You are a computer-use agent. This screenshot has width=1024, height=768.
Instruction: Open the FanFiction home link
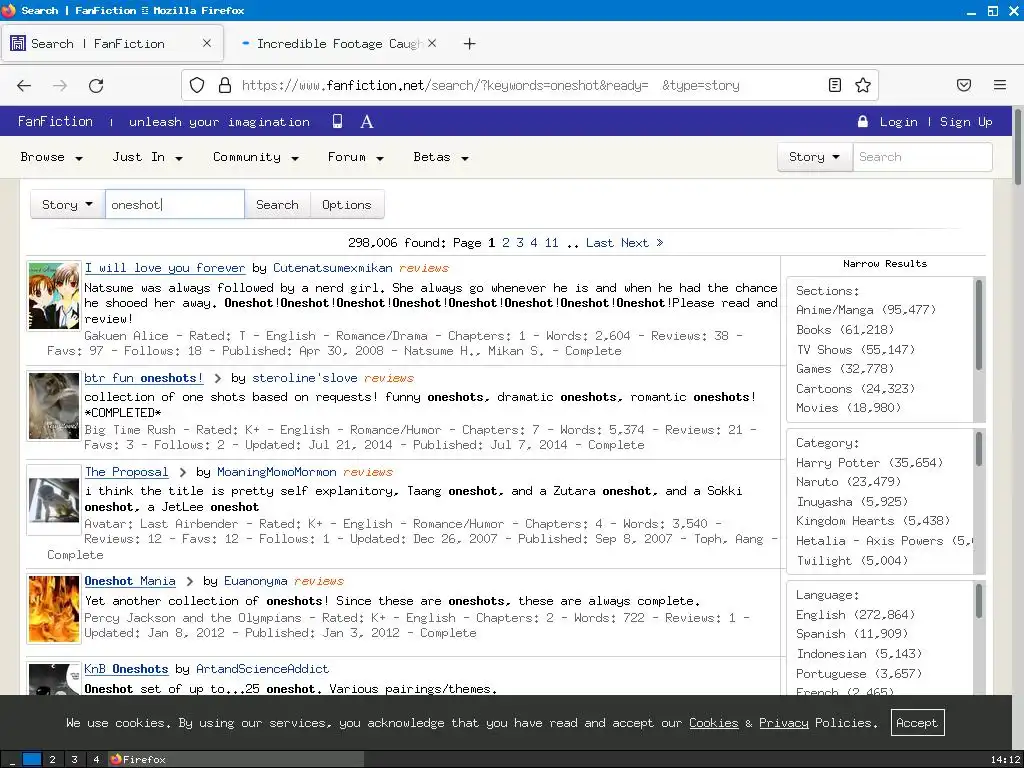point(56,121)
